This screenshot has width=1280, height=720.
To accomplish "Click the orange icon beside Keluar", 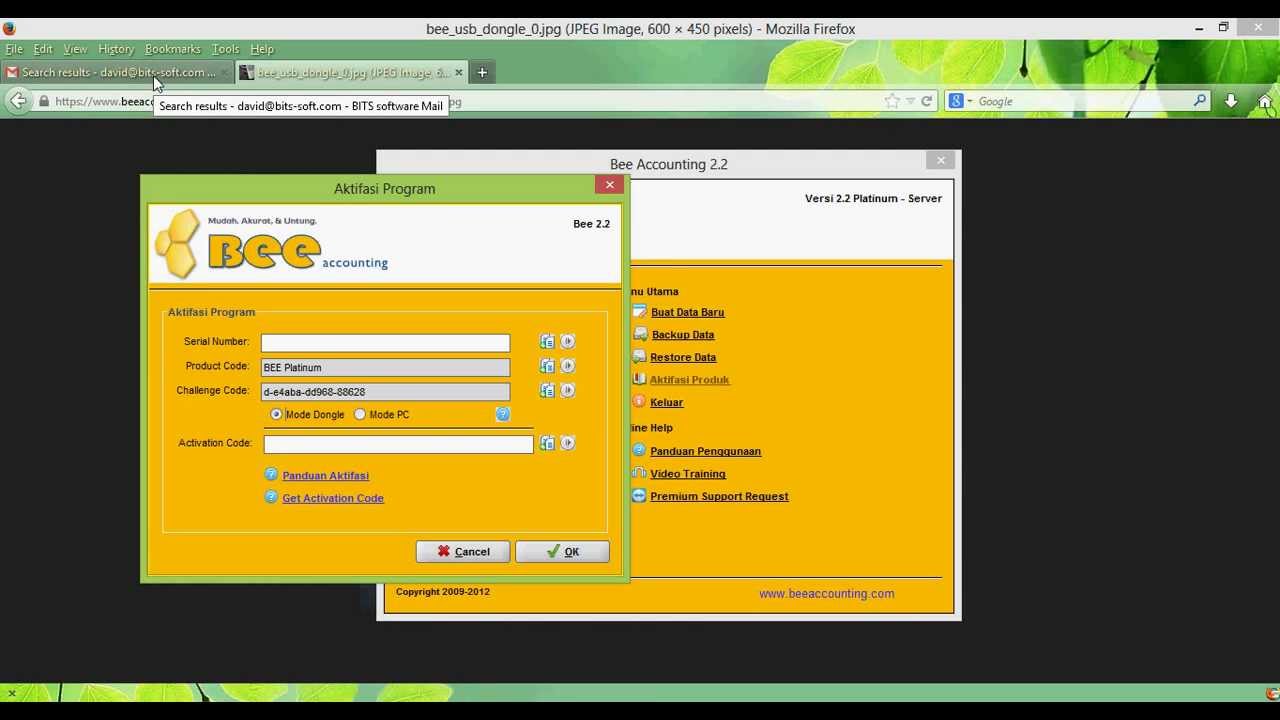I will (x=640, y=402).
